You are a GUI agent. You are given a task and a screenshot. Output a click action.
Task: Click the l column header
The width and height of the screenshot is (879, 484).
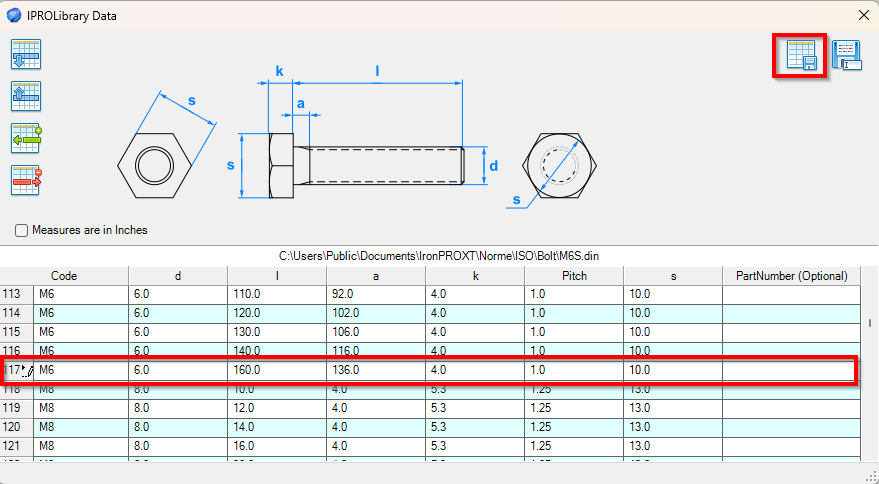[277, 276]
